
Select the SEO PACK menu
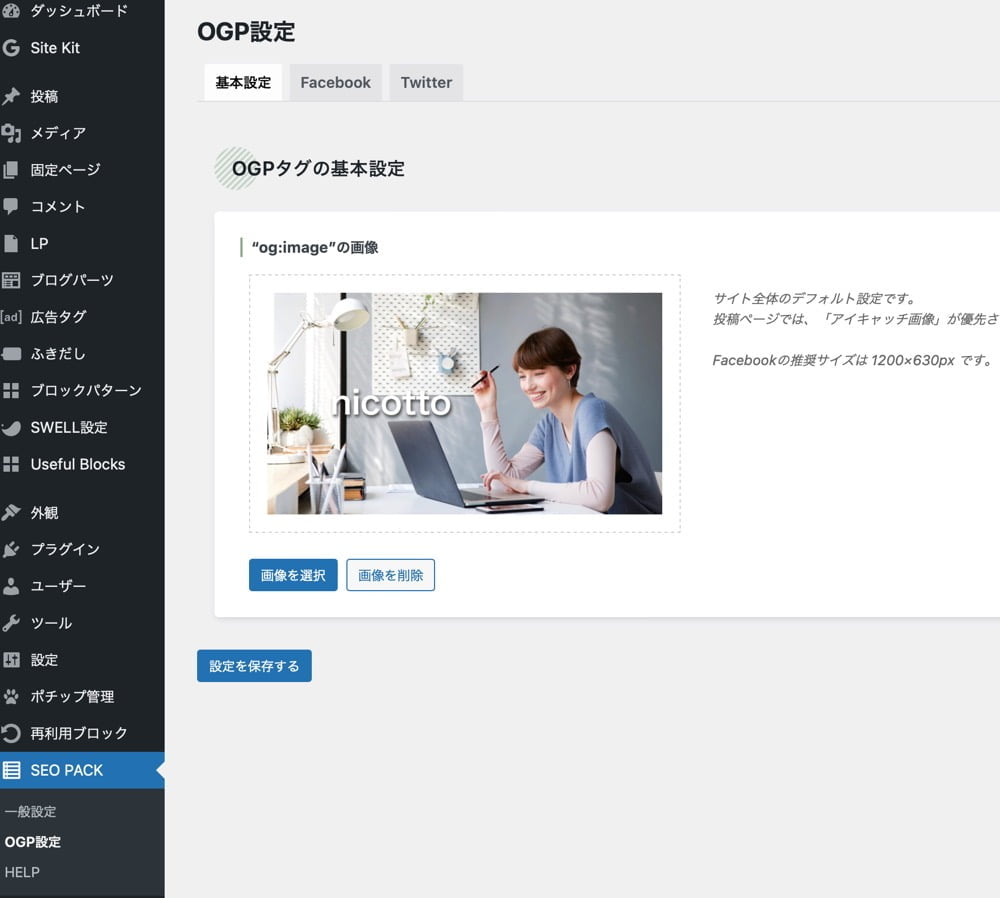[82, 770]
